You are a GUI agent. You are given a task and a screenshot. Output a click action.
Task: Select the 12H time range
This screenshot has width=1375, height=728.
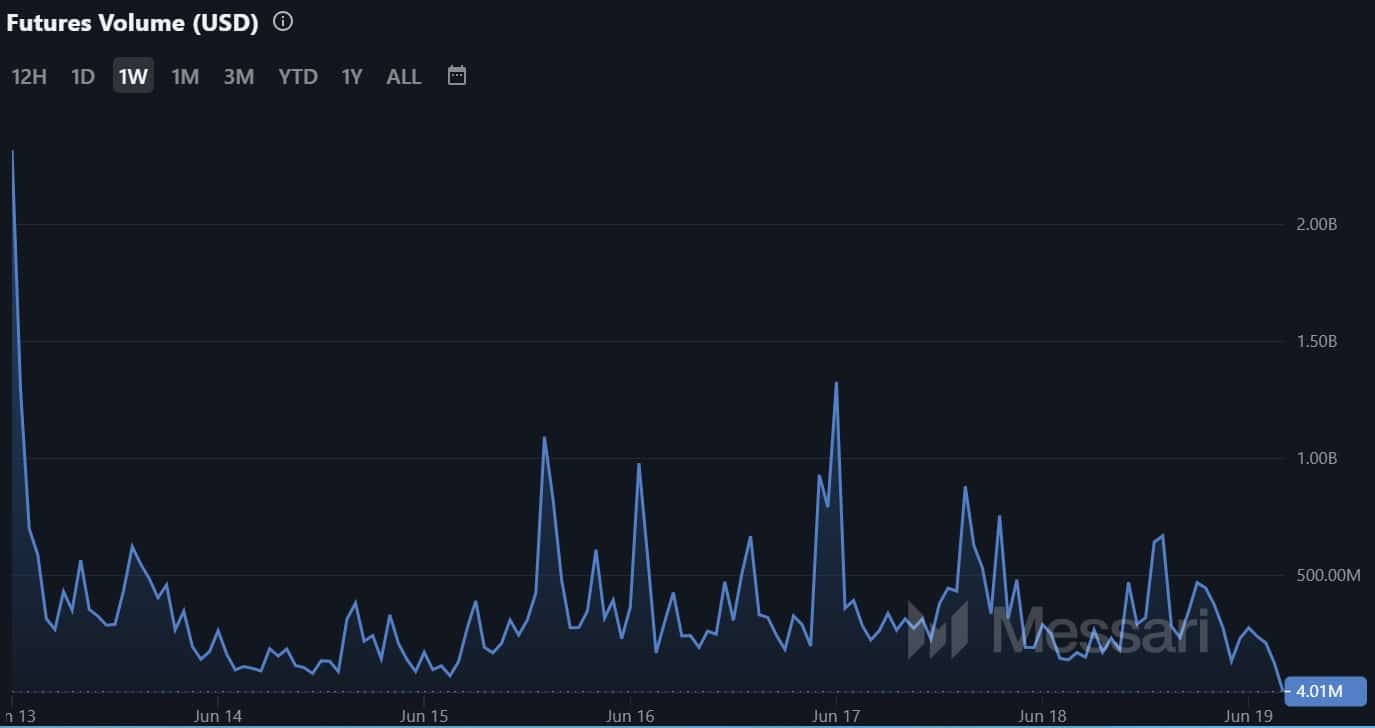[27, 75]
